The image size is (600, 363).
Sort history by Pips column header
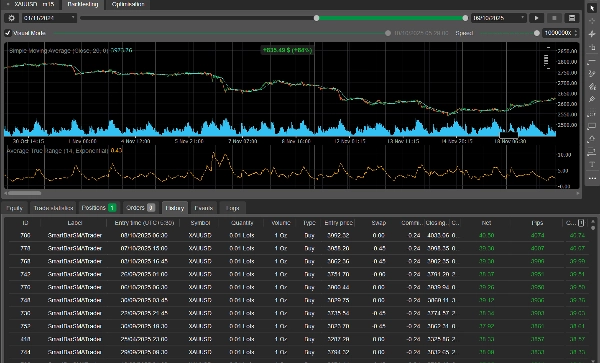538,223
